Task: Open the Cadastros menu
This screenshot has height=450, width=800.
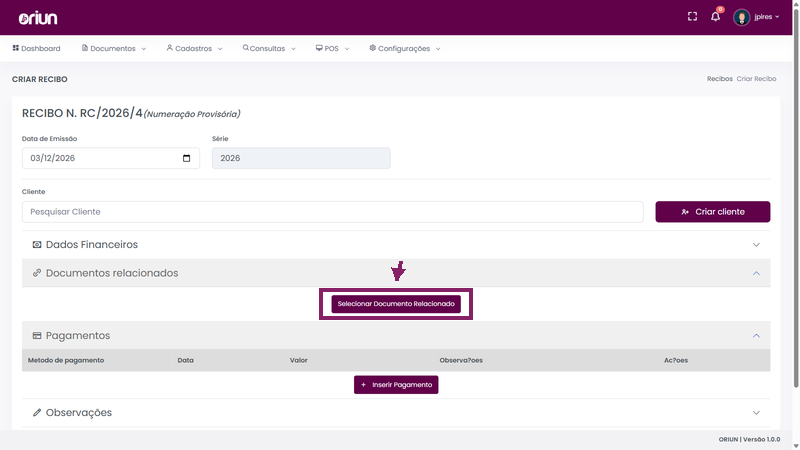Action: [x=194, y=48]
